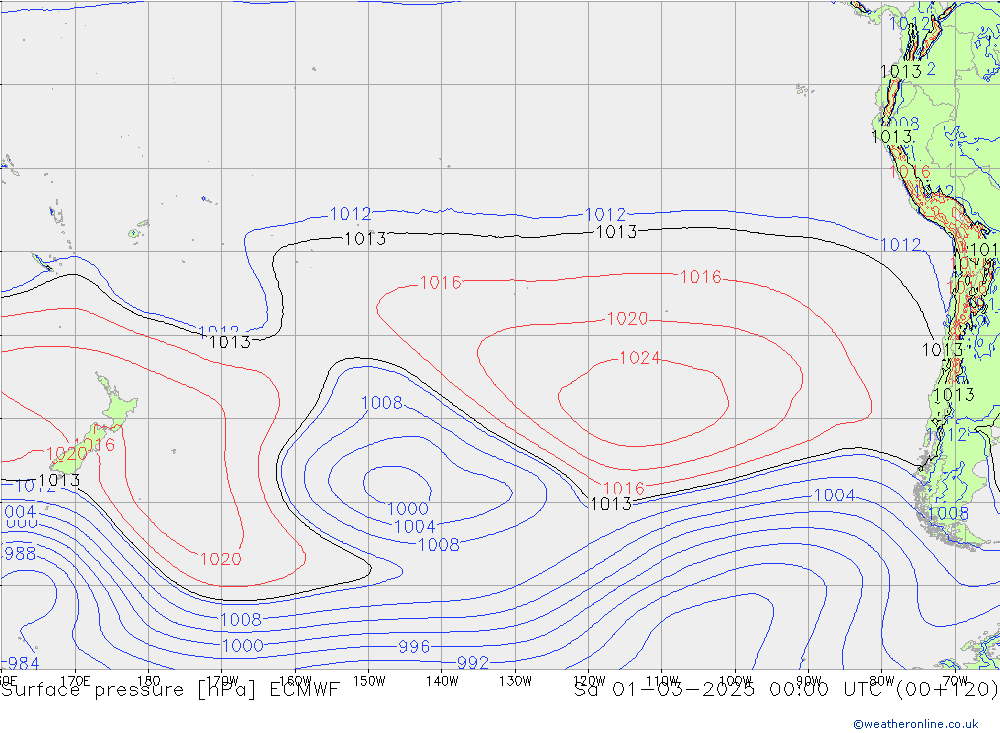
Task: Click the 988 isobar label
Action: [20, 554]
